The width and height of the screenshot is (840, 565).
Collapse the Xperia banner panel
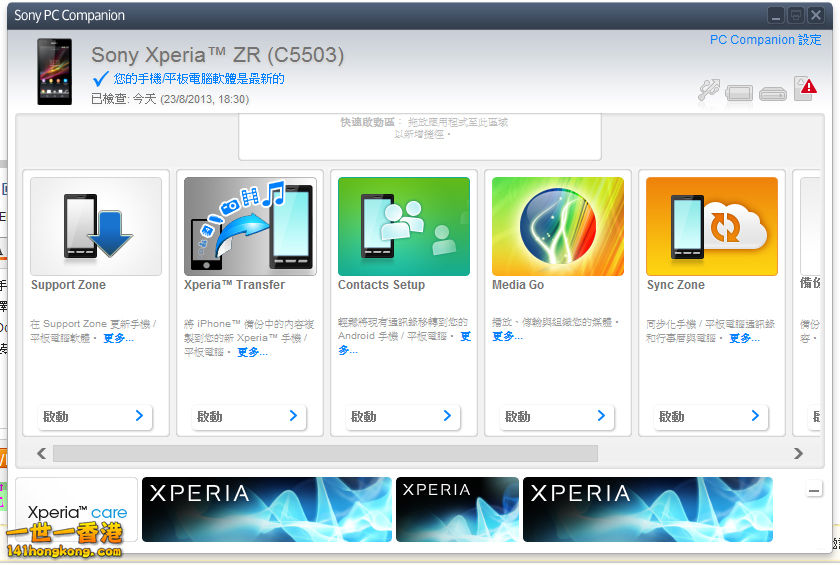[x=814, y=490]
